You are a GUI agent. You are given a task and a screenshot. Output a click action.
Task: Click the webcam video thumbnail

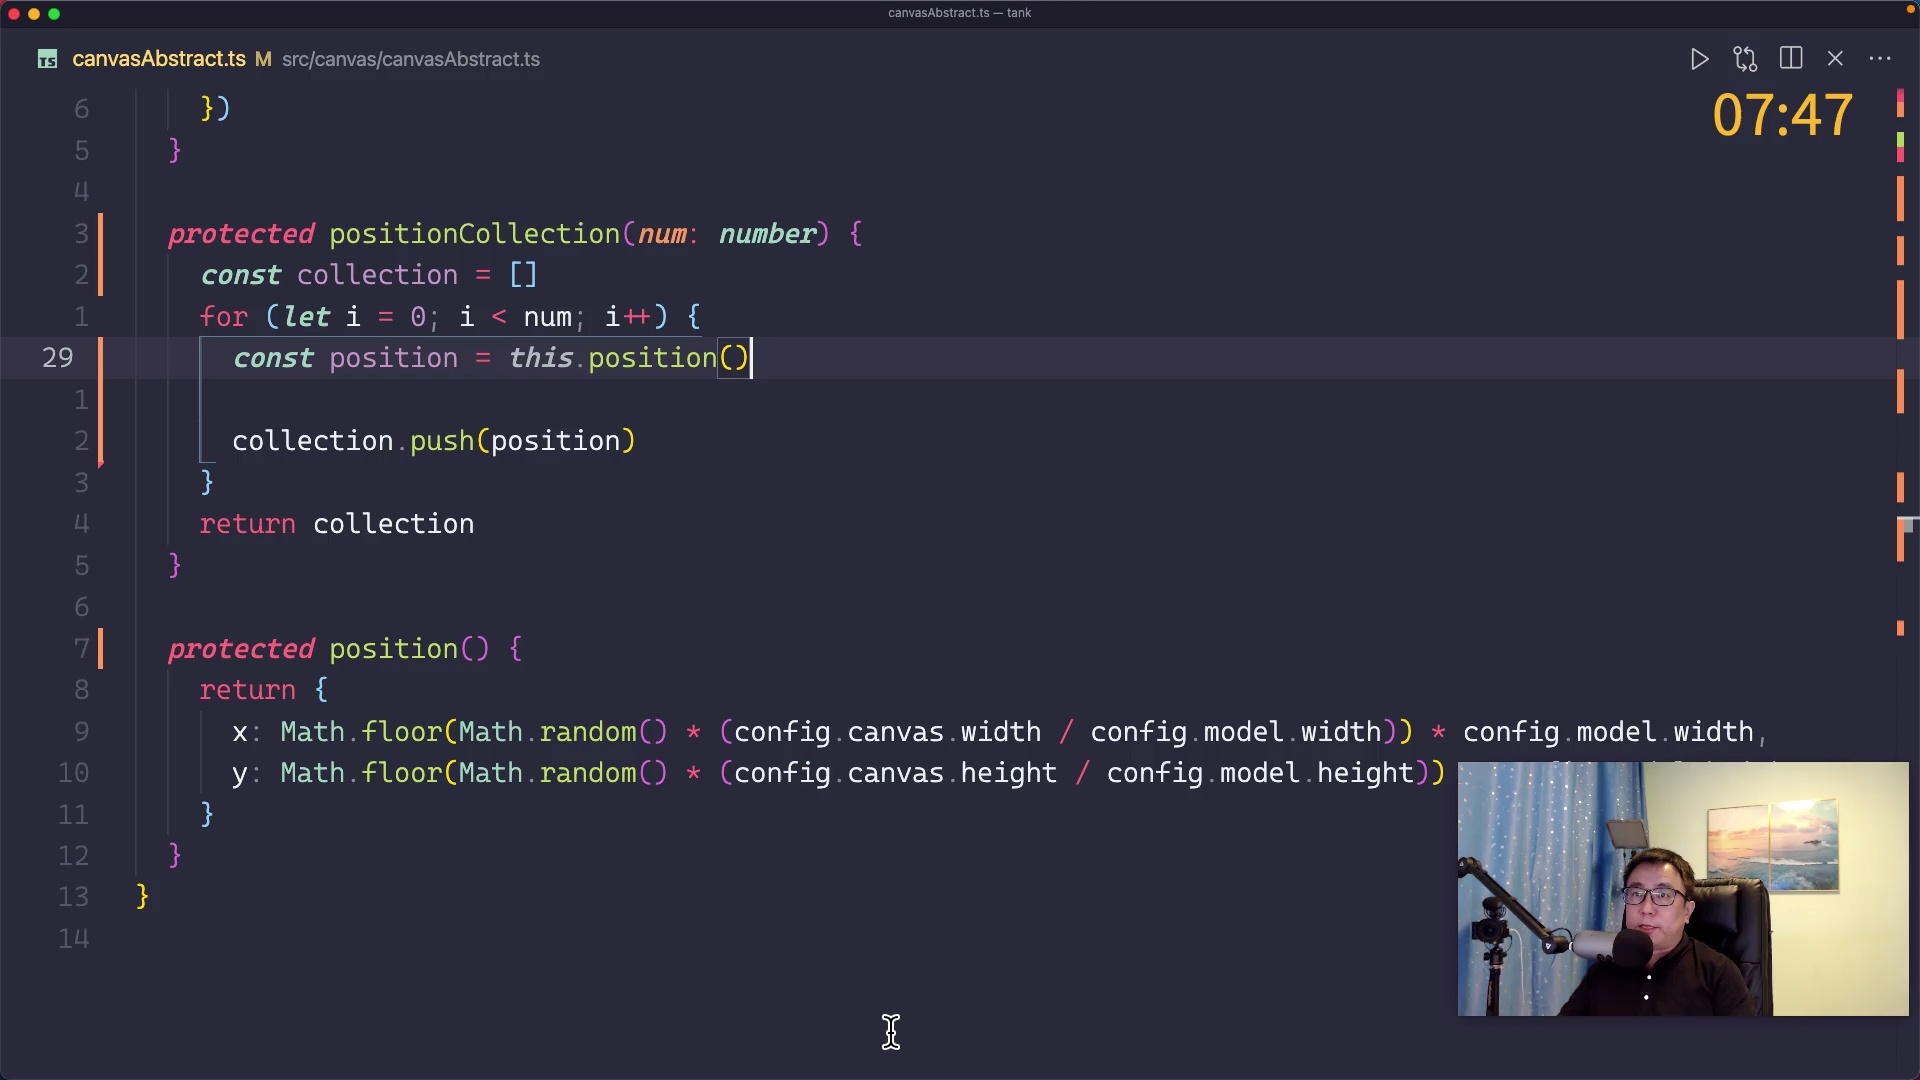1682,888
